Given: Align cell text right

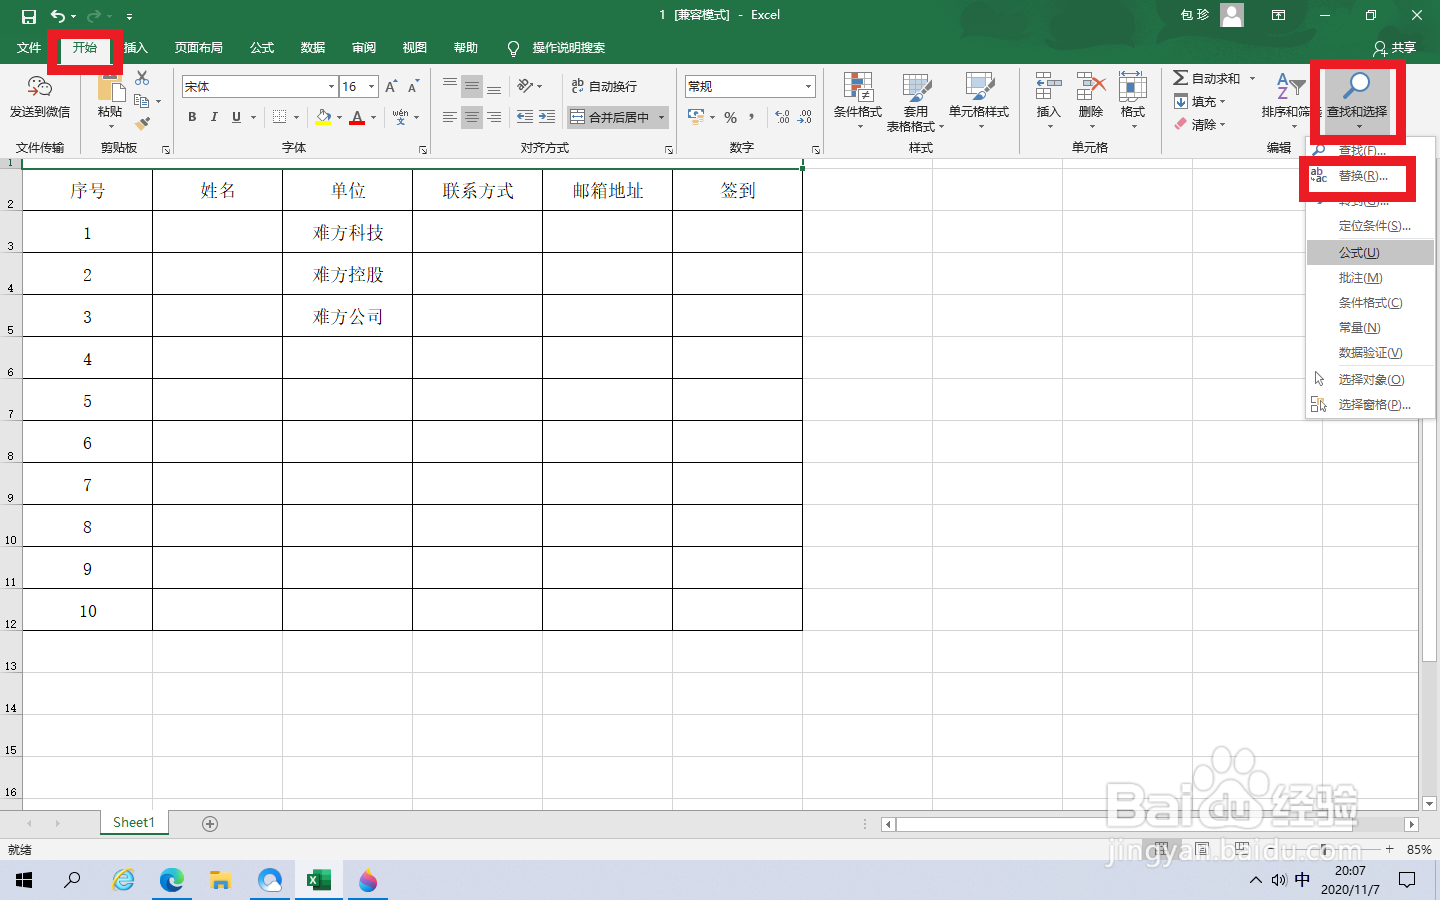Looking at the screenshot, I should (494, 117).
